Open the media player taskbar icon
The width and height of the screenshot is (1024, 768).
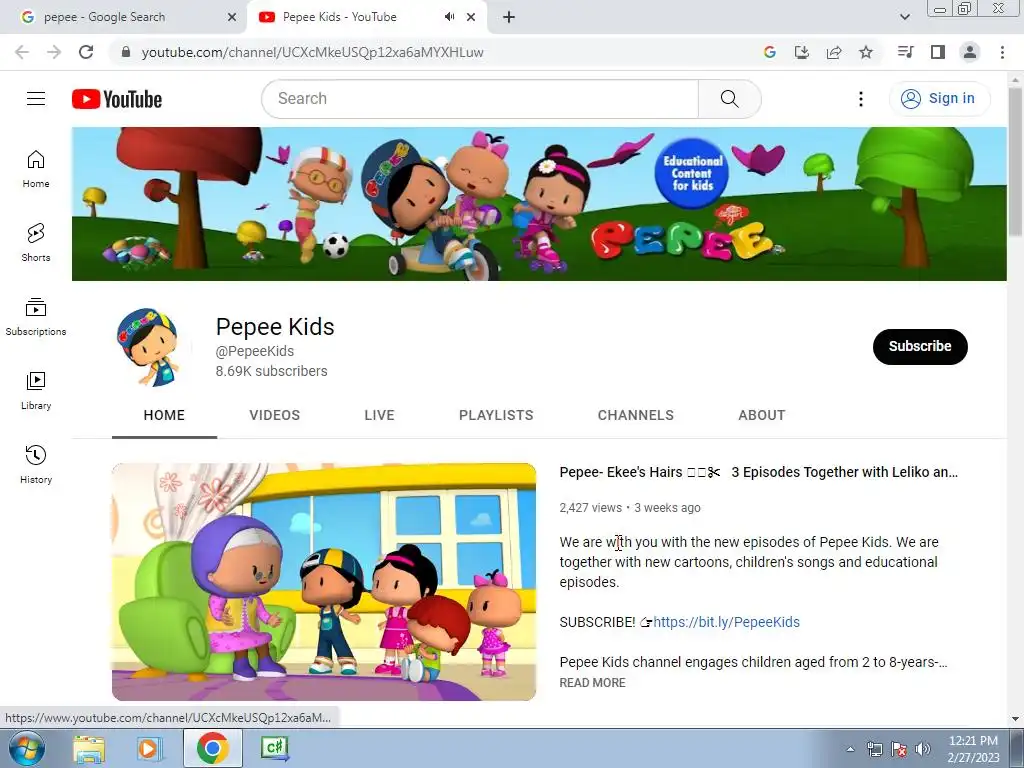click(148, 748)
